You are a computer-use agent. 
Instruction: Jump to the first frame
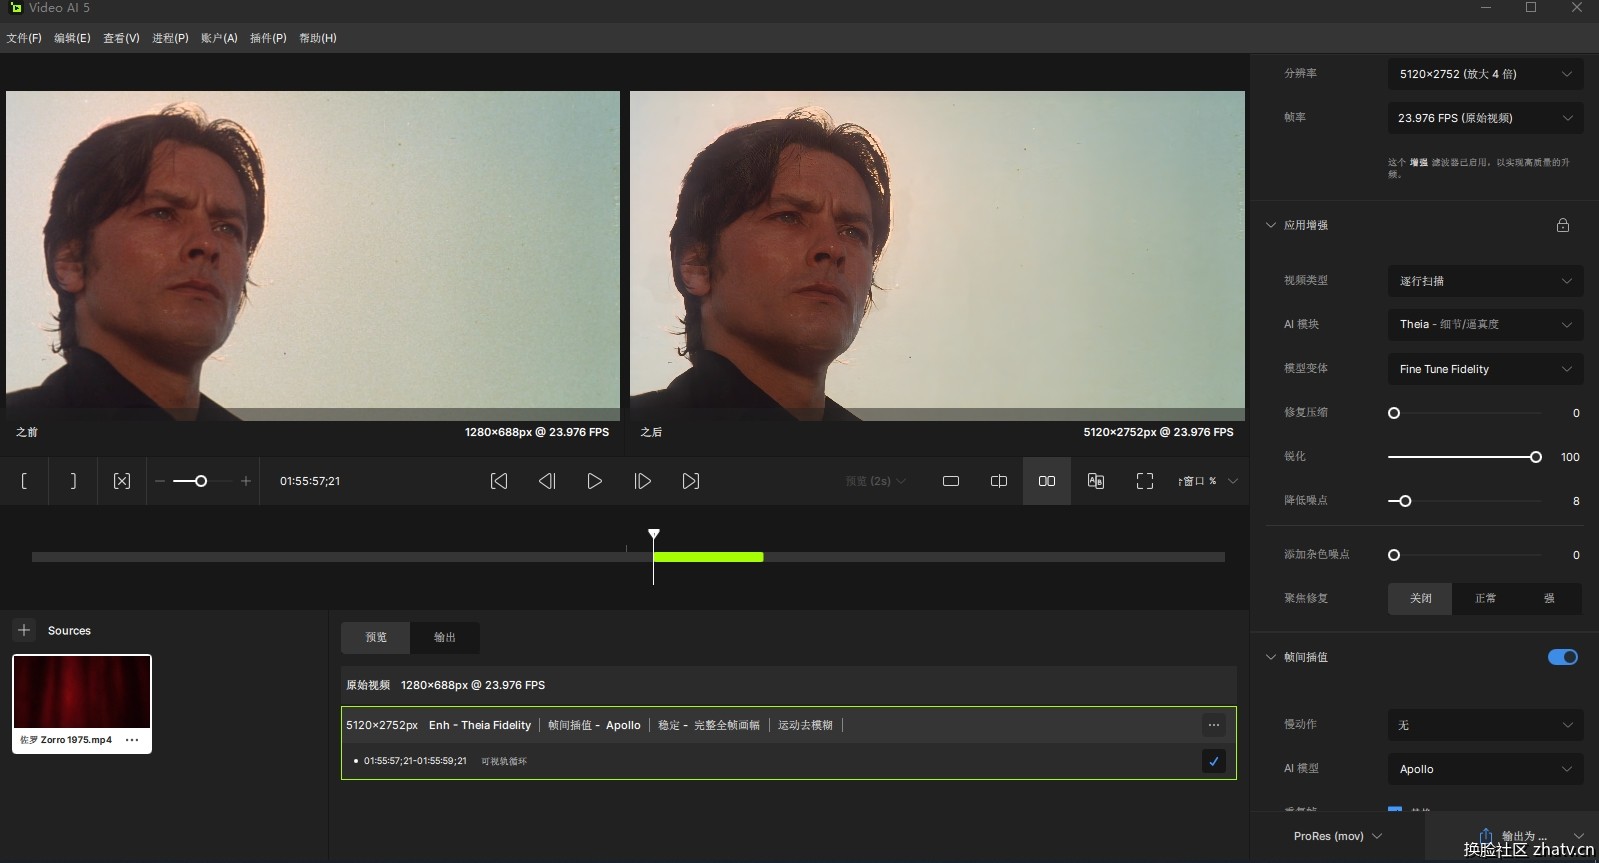pyautogui.click(x=499, y=481)
